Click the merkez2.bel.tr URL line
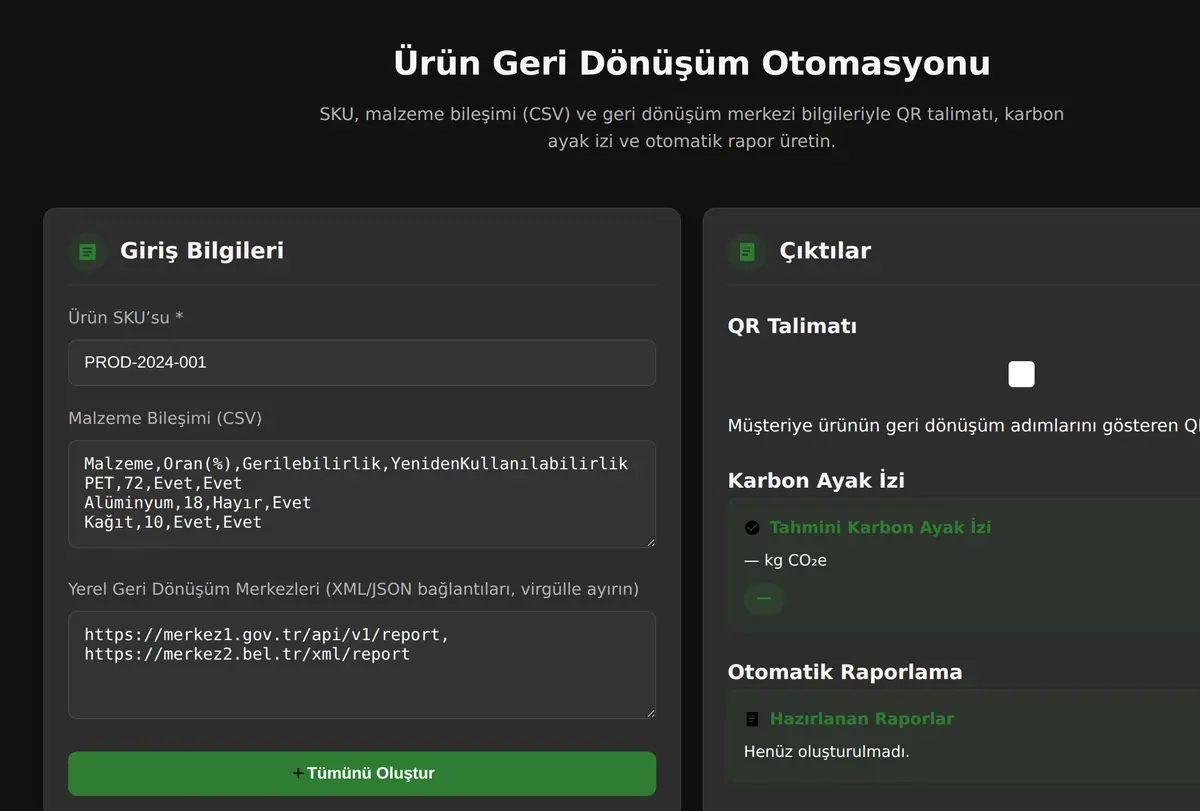This screenshot has height=811, width=1200. click(247, 654)
